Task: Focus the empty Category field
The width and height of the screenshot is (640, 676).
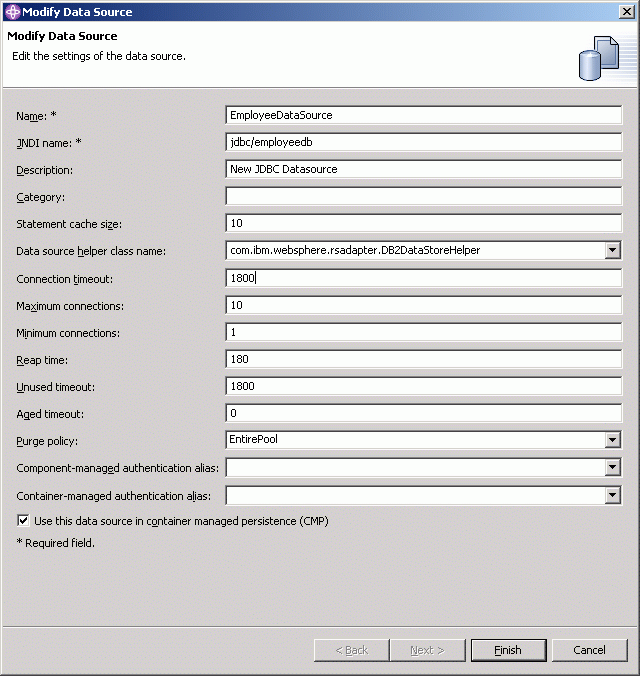Action: tap(424, 196)
